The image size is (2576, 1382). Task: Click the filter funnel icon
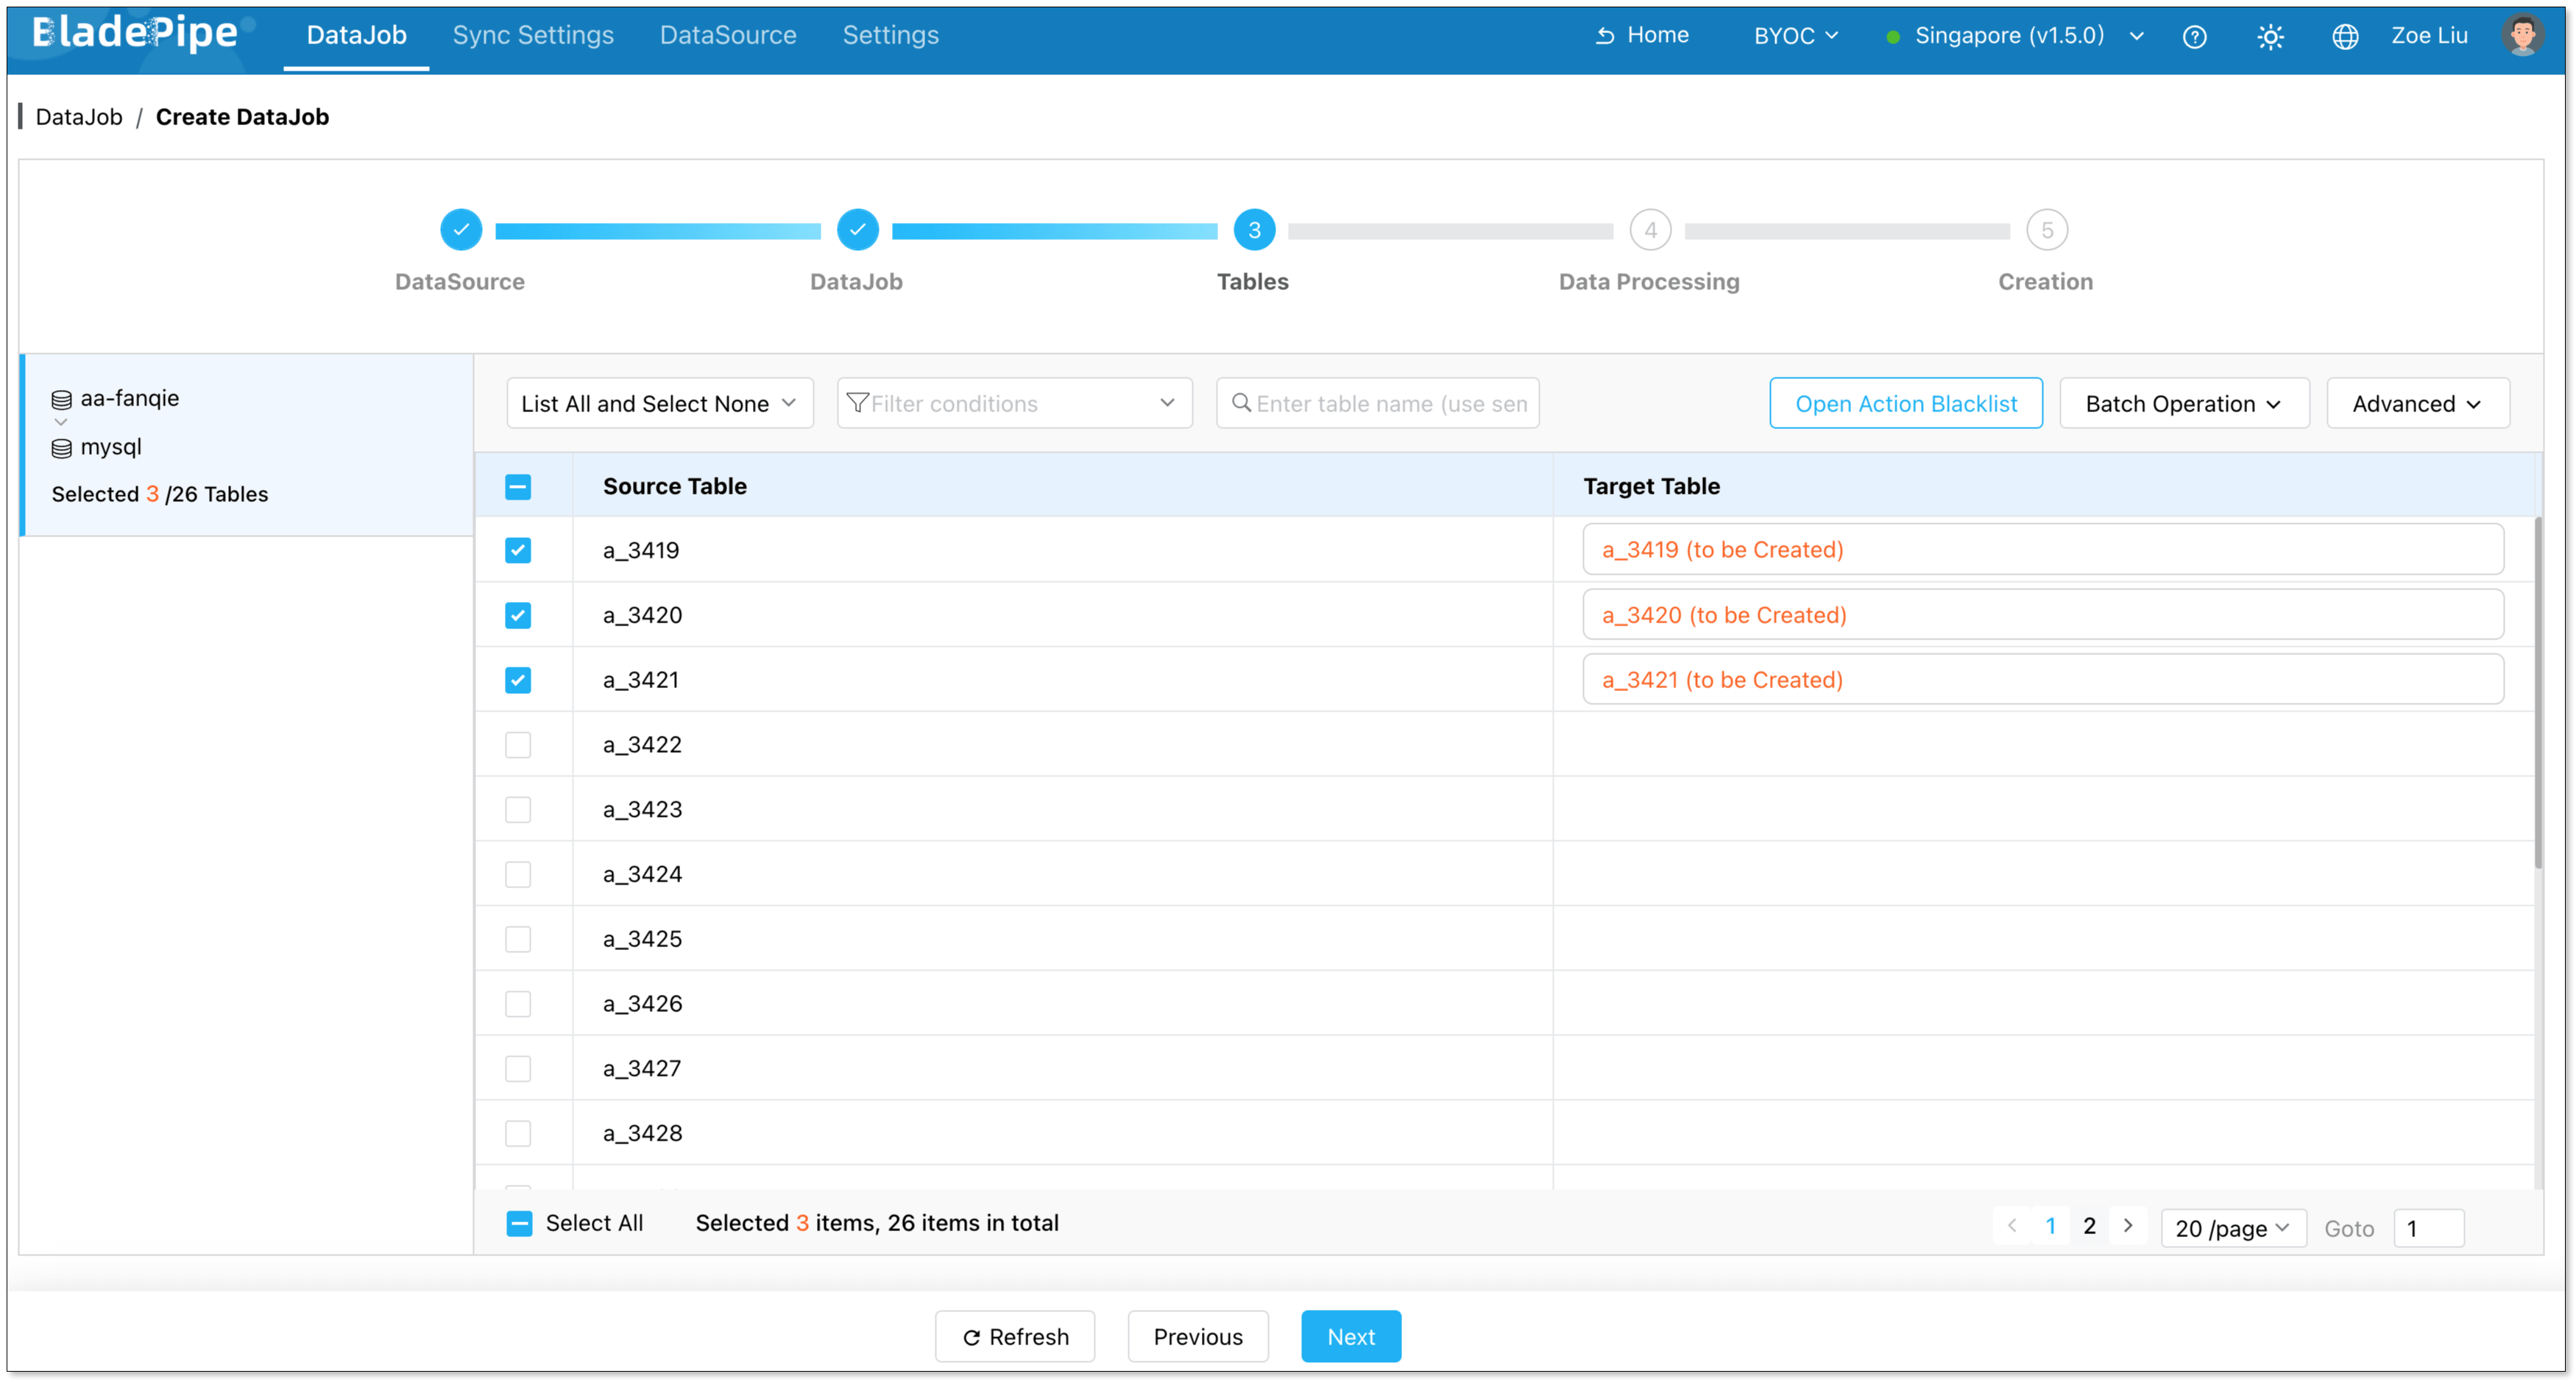[858, 403]
